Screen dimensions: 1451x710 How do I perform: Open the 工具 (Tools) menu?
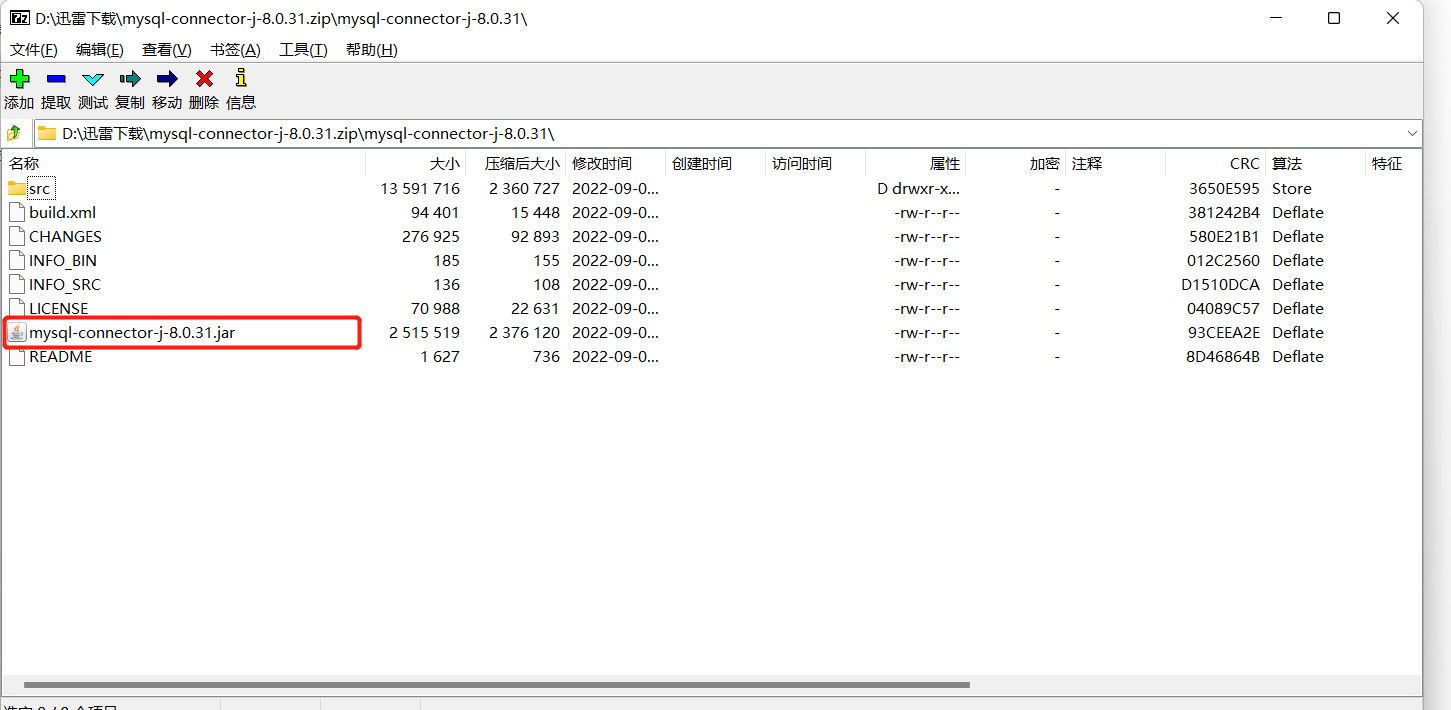(x=302, y=49)
